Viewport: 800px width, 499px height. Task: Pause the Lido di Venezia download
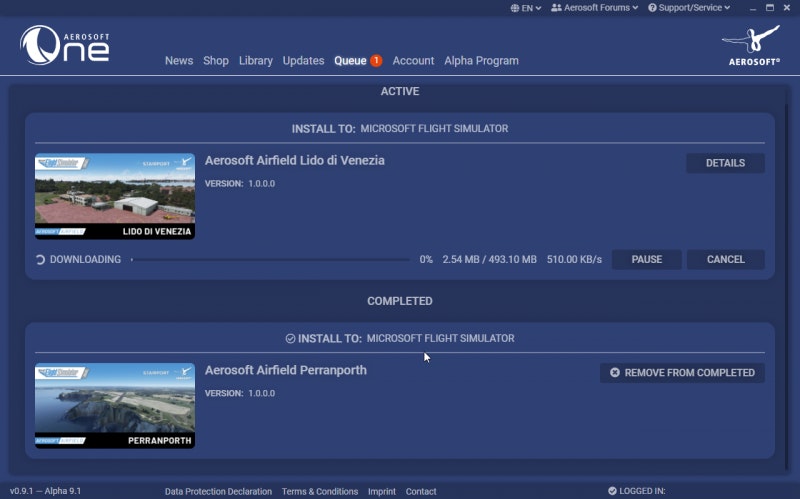646,260
